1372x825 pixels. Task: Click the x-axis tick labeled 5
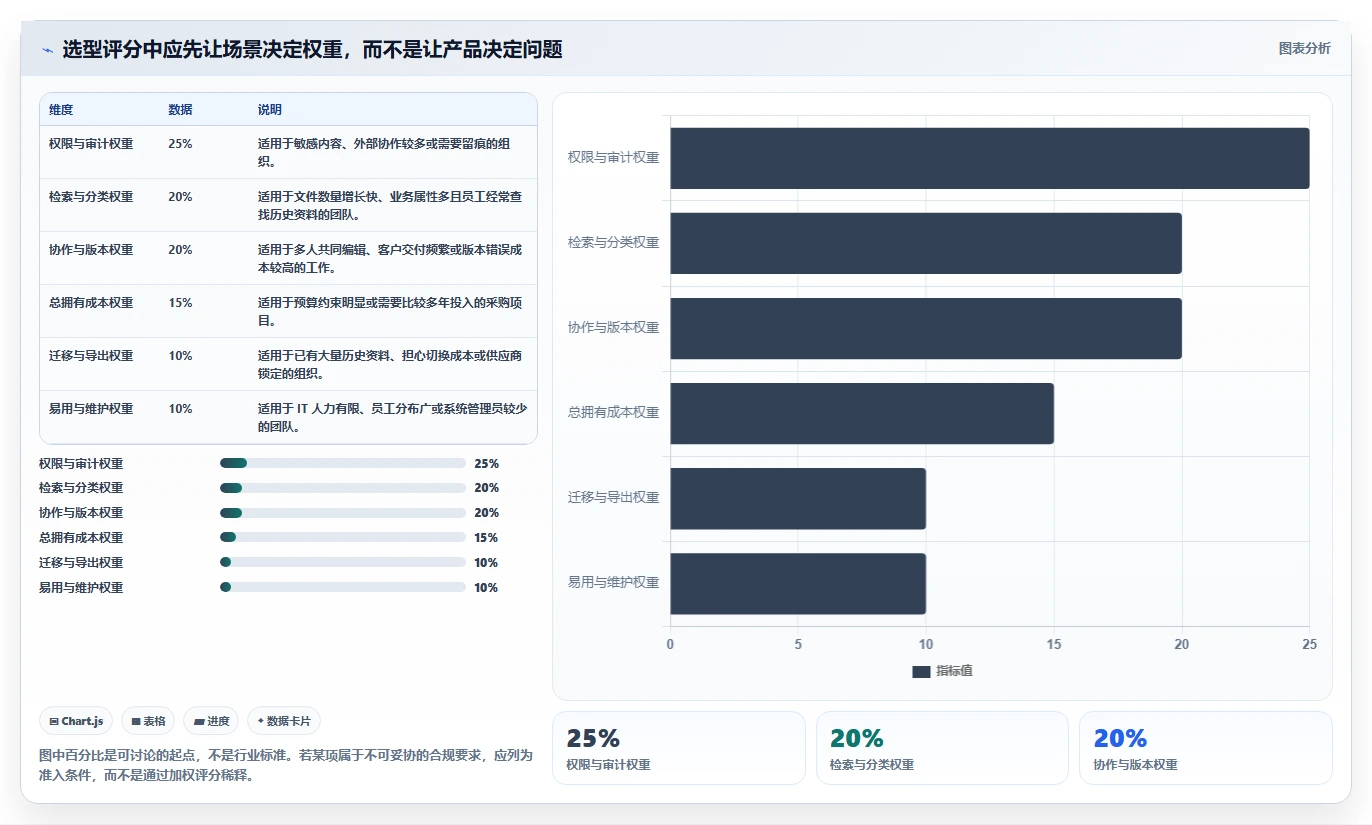(x=798, y=645)
